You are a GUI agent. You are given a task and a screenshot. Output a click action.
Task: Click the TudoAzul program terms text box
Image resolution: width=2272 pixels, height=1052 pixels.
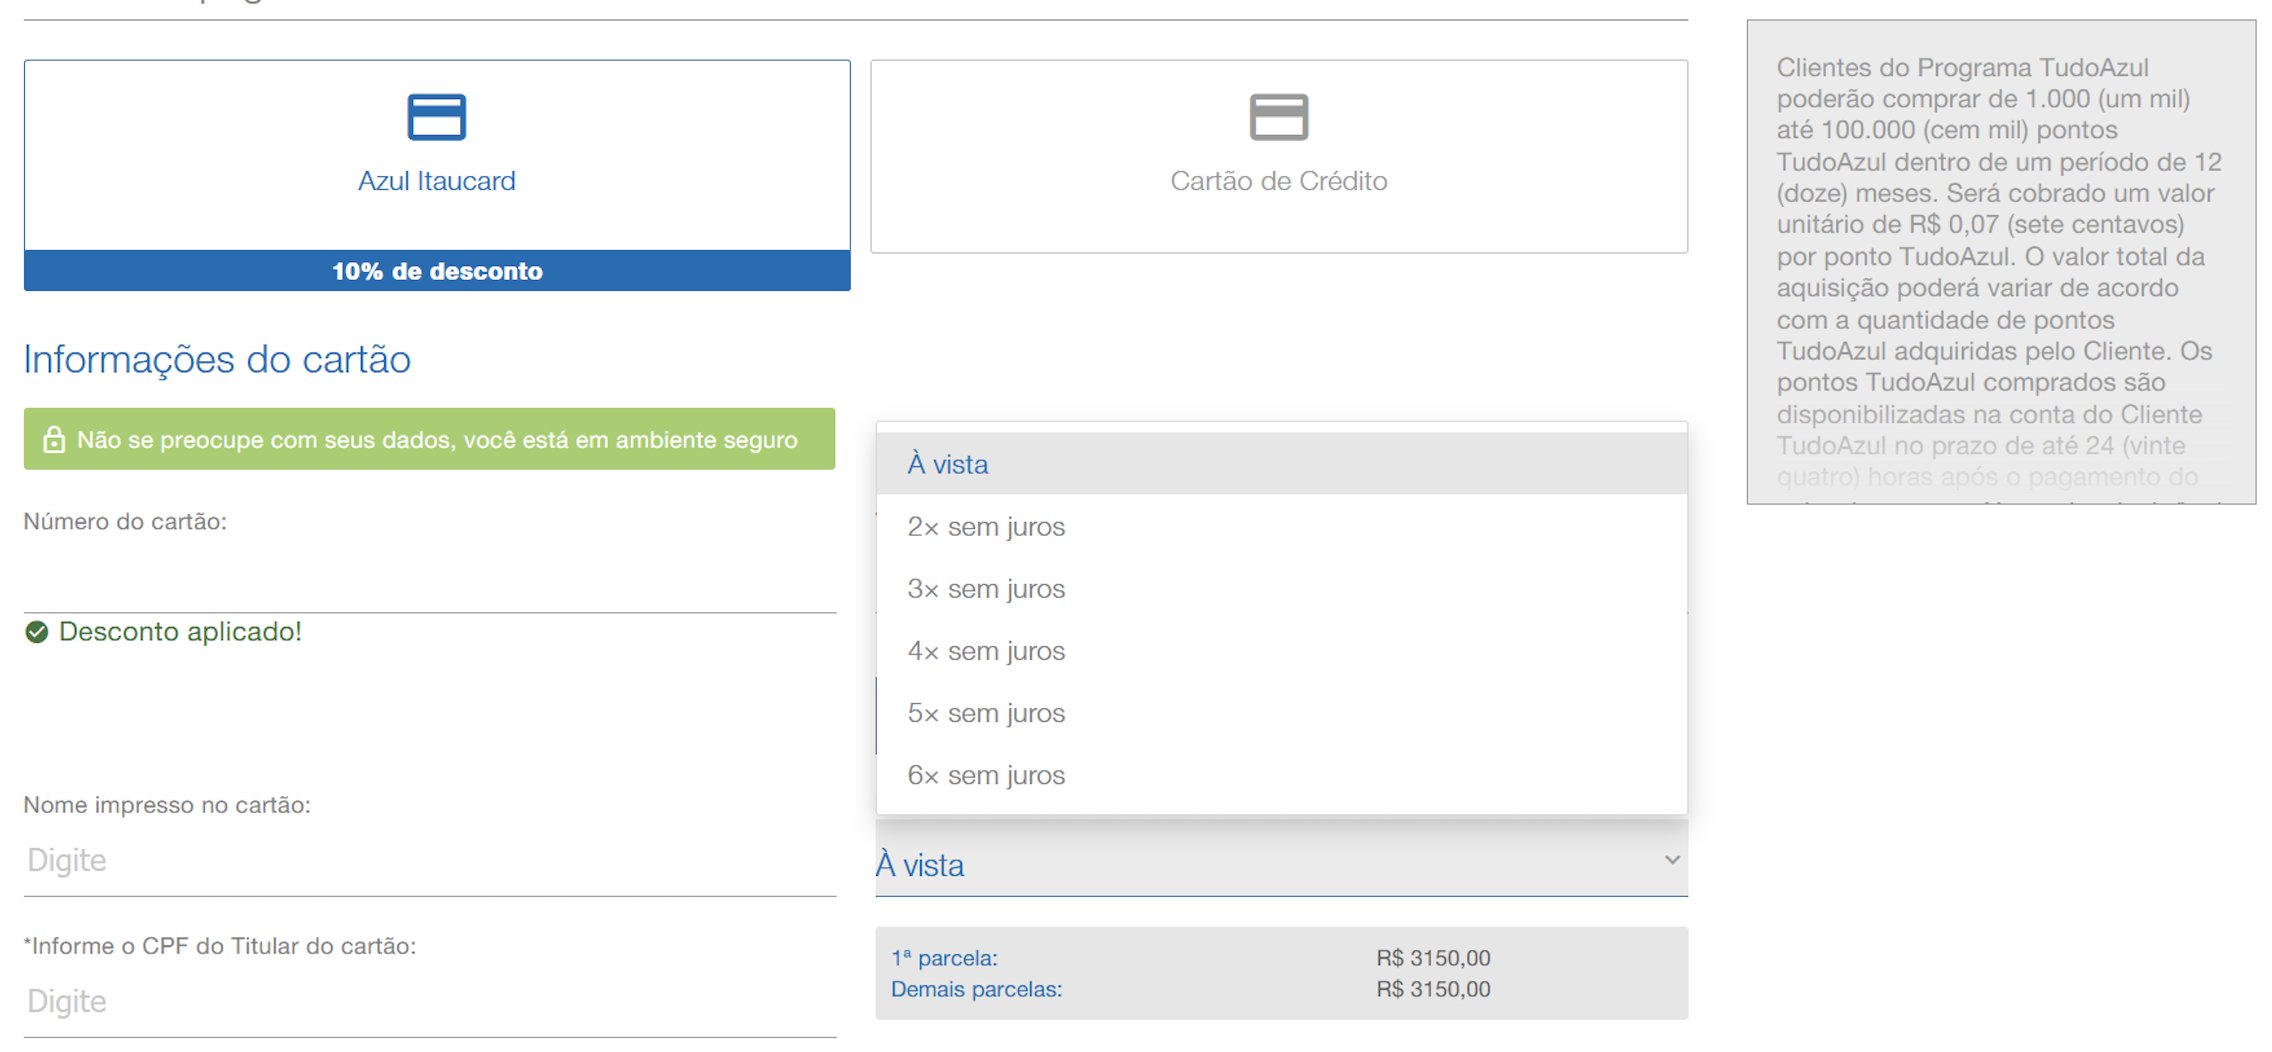(2001, 262)
